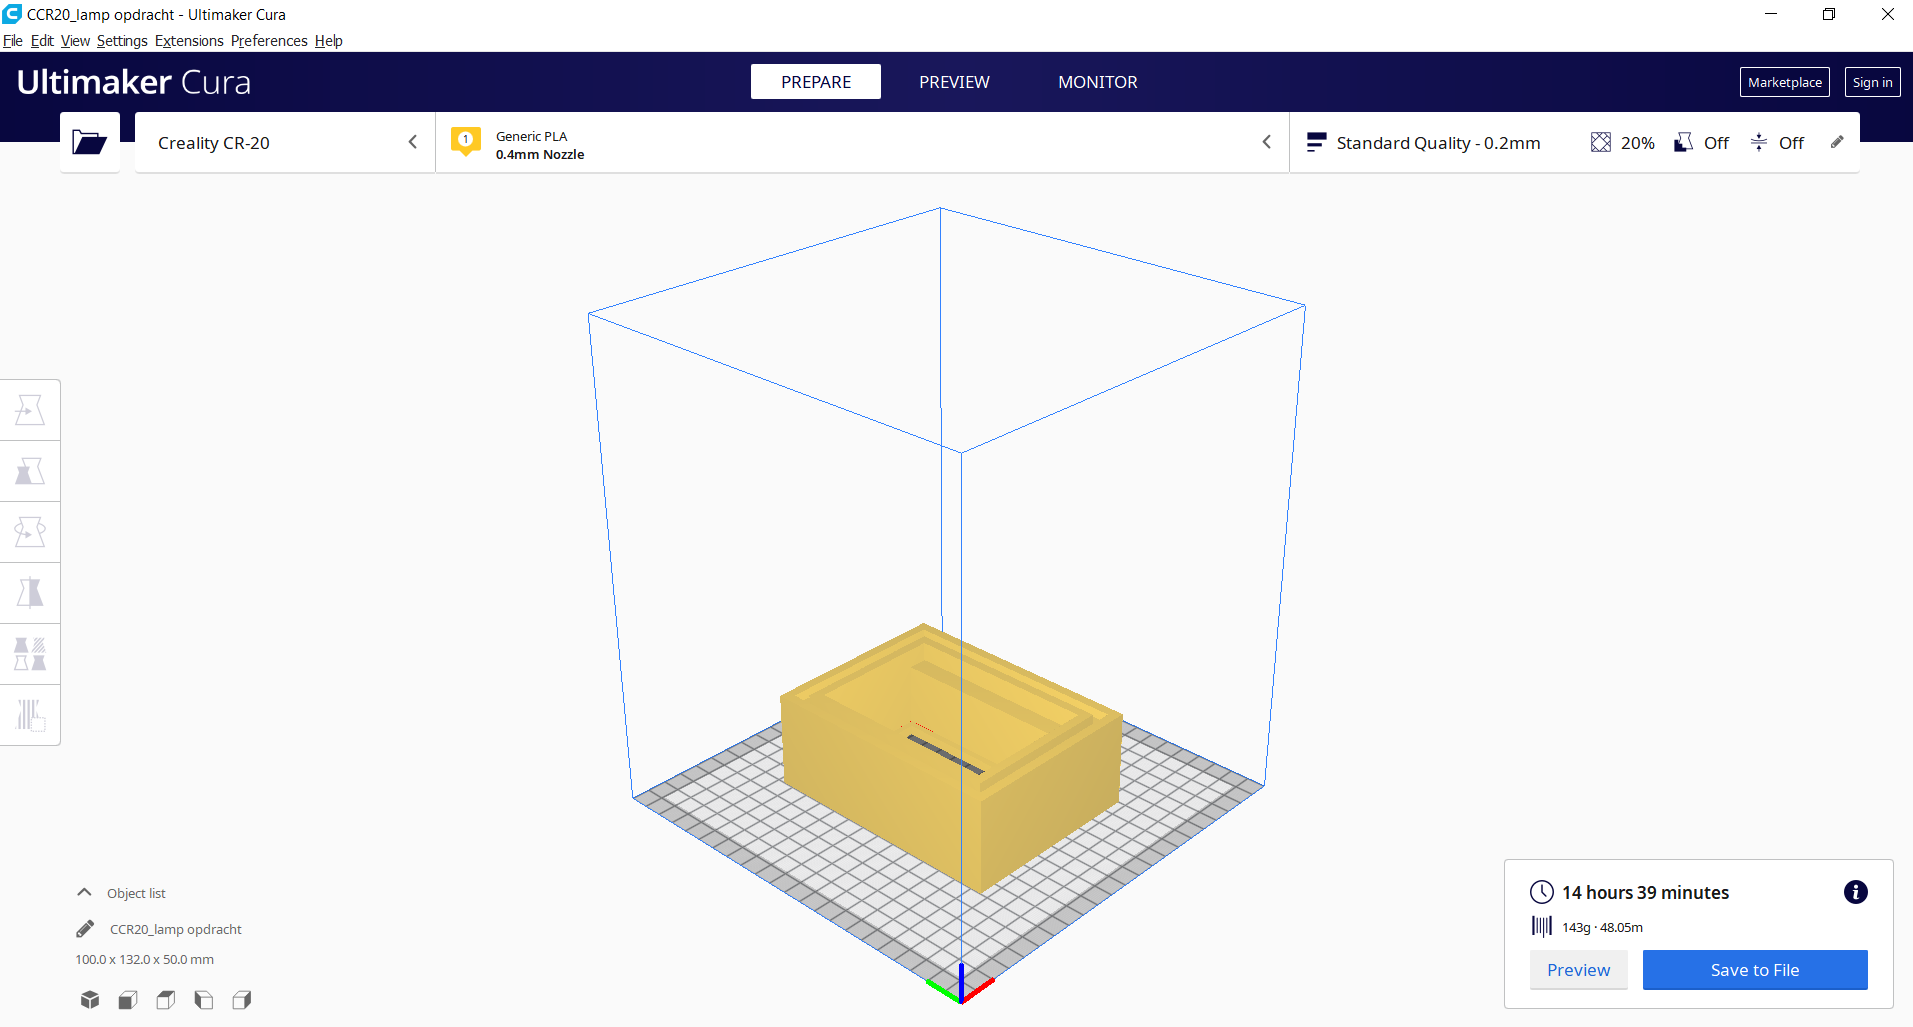The image size is (1913, 1027).
Task: Open the File menu
Action: click(13, 41)
